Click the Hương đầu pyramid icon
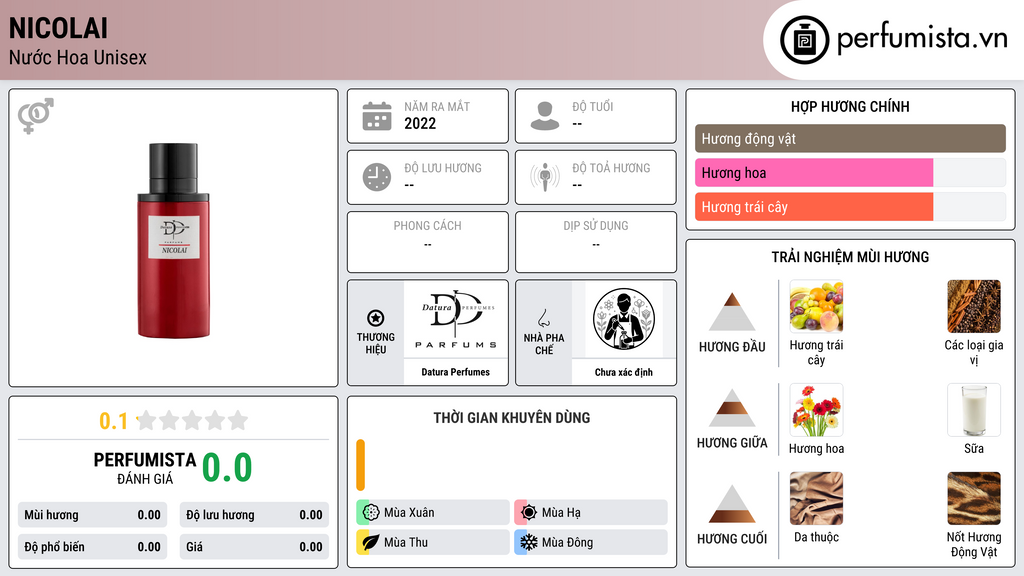The image size is (1024, 576). pos(732,312)
